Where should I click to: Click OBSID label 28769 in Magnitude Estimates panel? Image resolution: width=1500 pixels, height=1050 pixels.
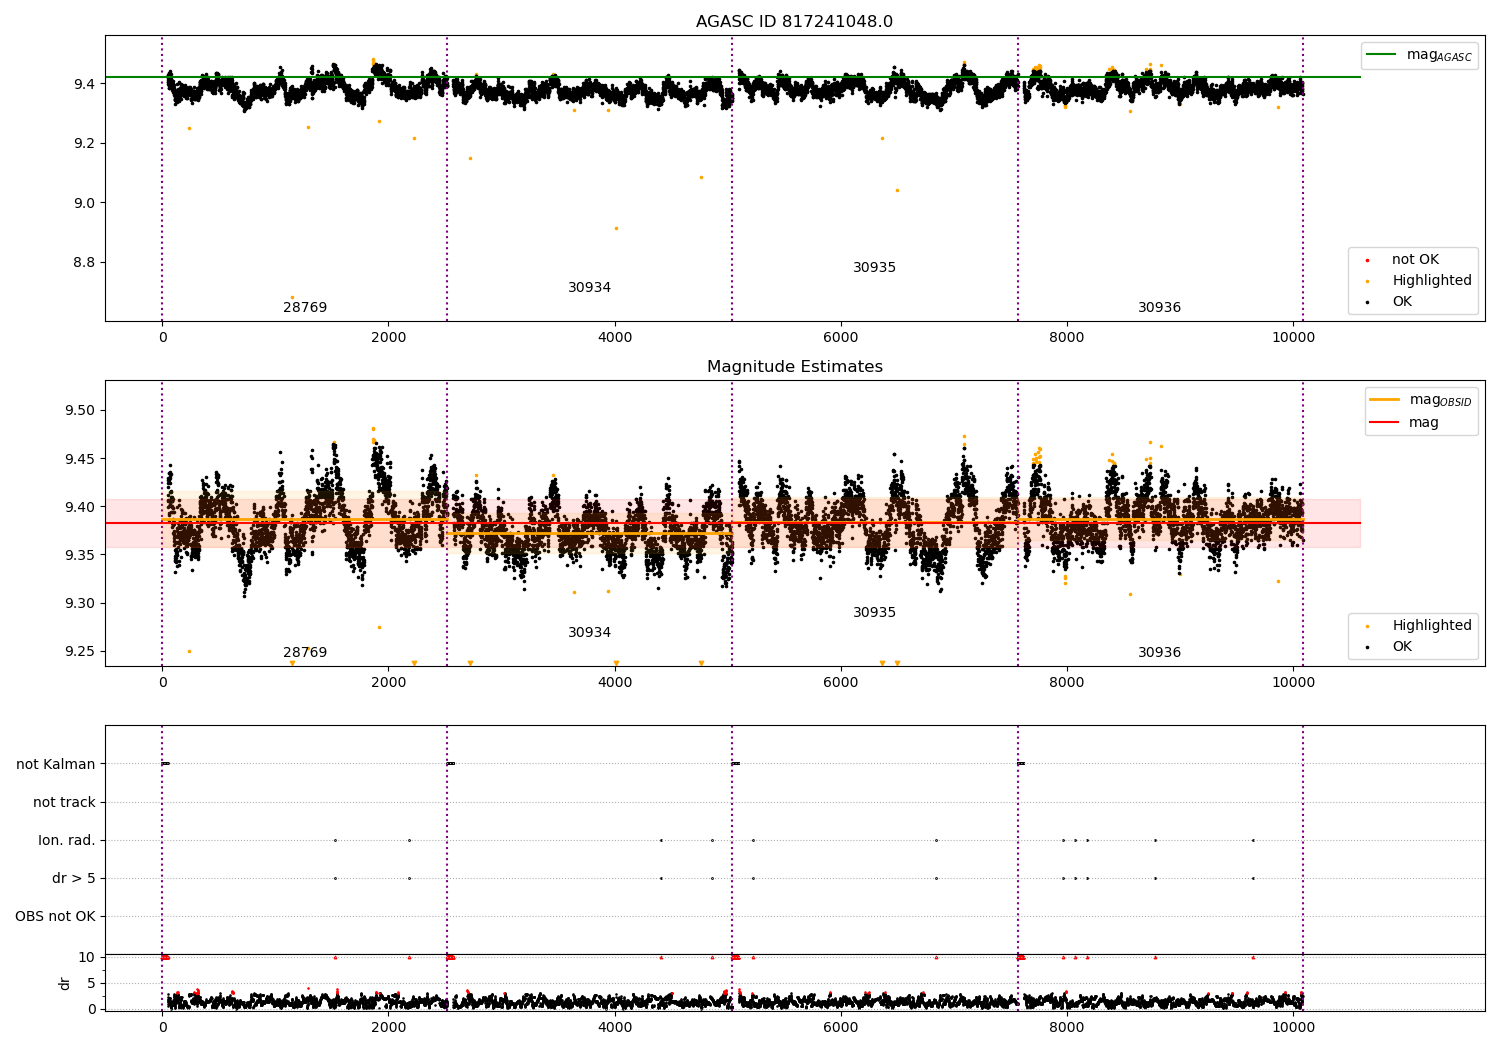click(x=305, y=653)
